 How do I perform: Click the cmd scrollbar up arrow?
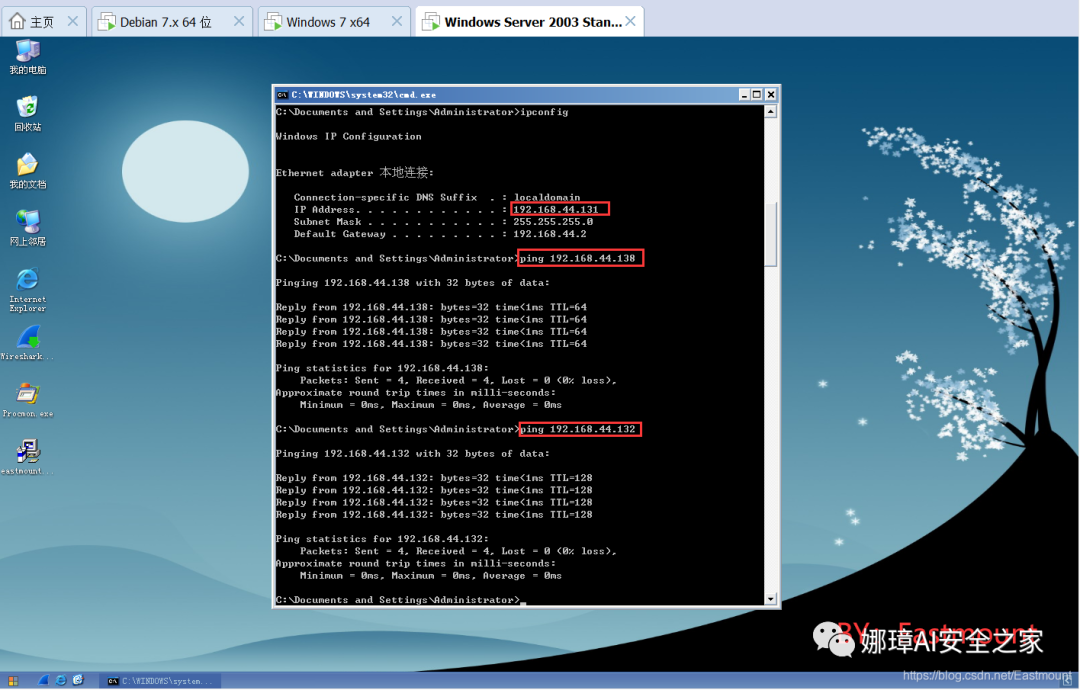[771, 112]
